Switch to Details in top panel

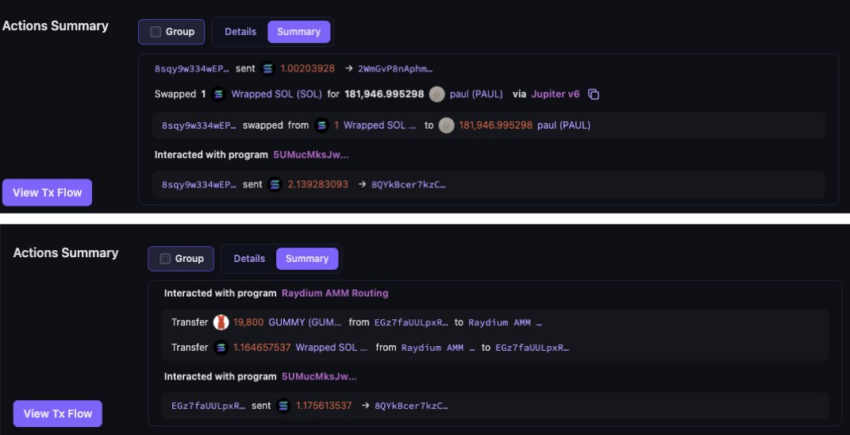pyautogui.click(x=240, y=32)
